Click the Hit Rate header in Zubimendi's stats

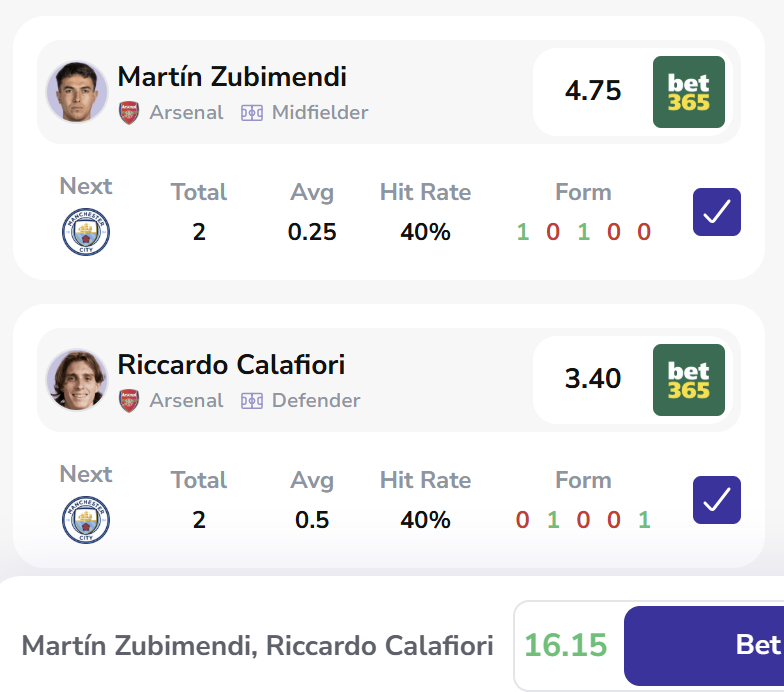[x=425, y=192]
